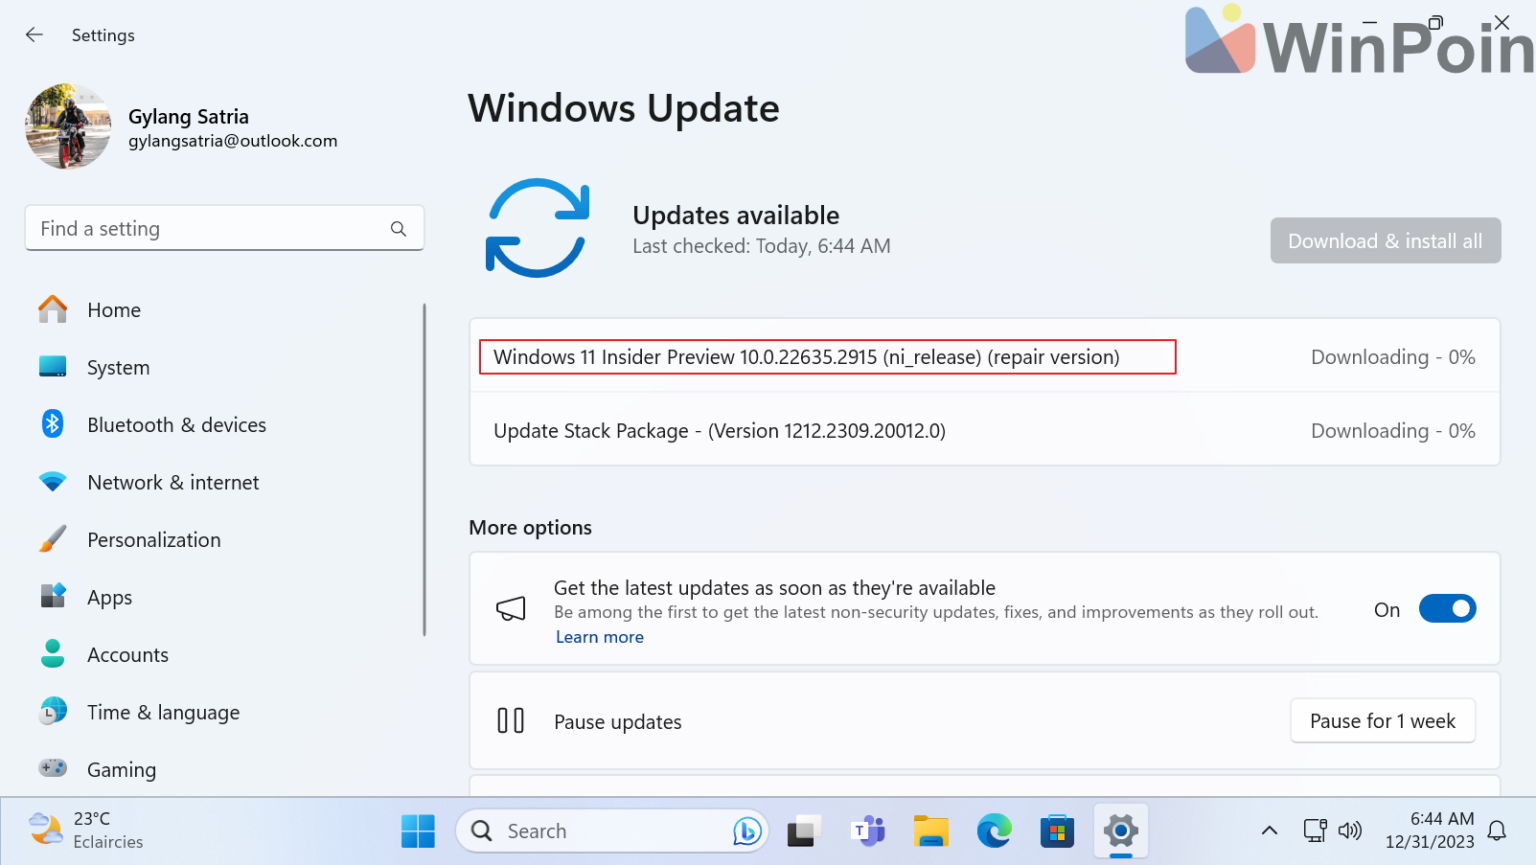Select System in the settings sidebar
Screen dimensions: 1536x865
click(118, 367)
